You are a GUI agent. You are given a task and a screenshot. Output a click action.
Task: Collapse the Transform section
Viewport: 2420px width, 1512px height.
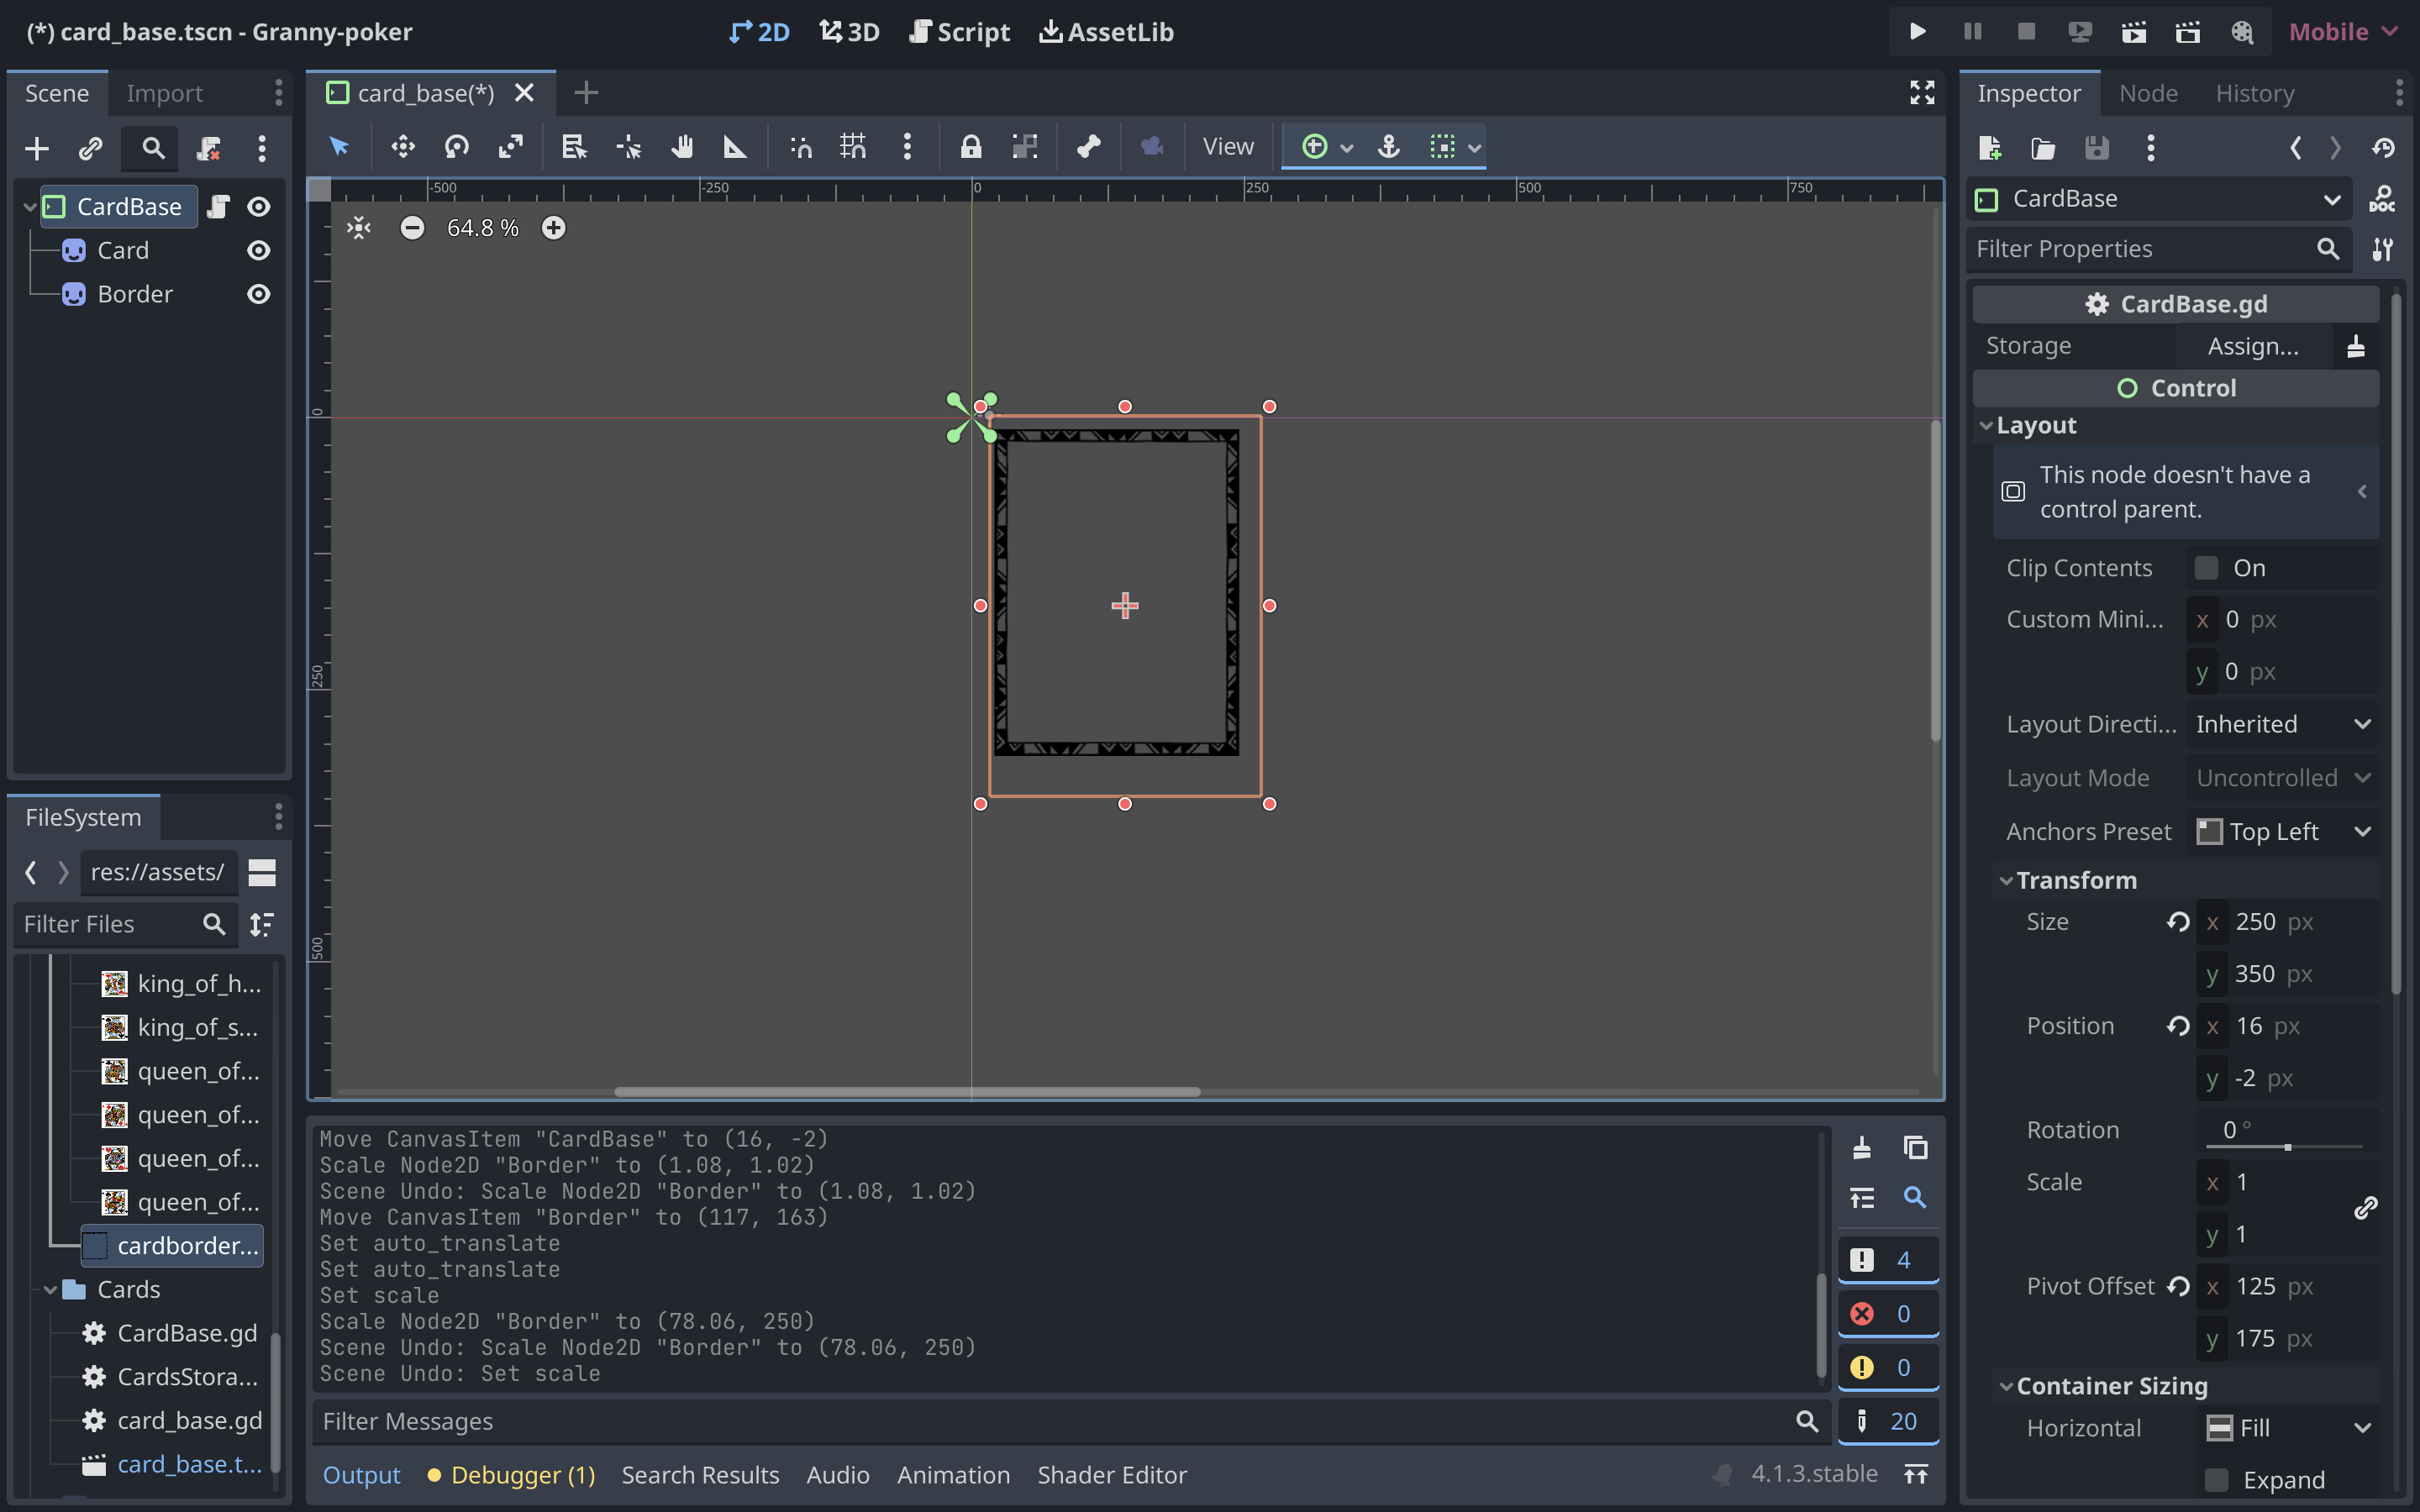[x=2076, y=880]
